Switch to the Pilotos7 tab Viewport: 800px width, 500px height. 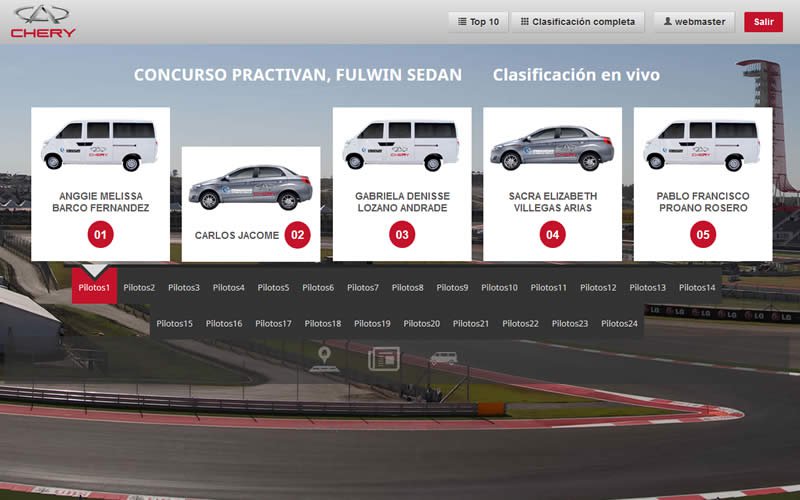[363, 288]
